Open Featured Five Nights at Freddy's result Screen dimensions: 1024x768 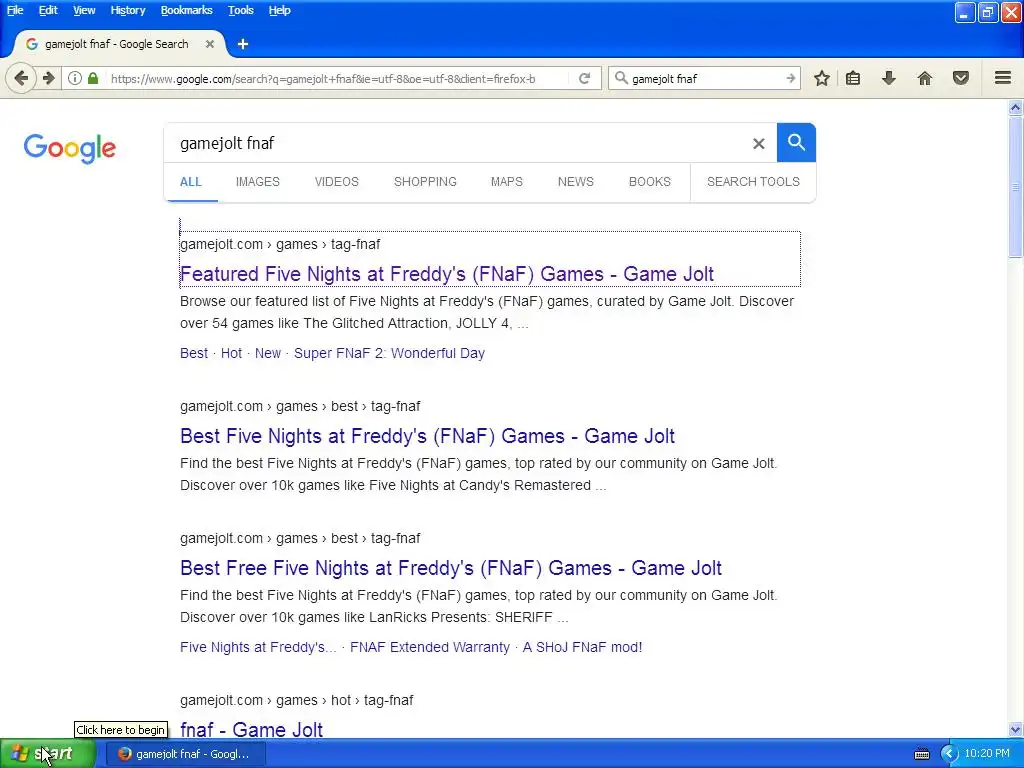[x=447, y=274]
